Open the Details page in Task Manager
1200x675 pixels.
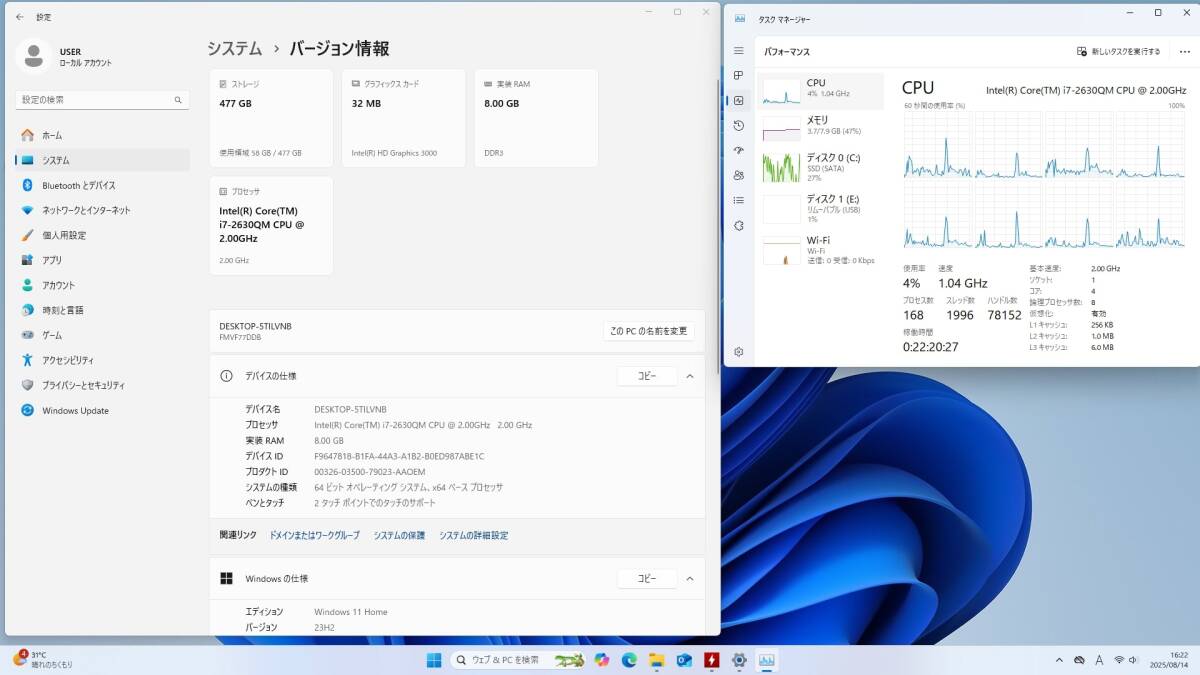click(x=739, y=200)
